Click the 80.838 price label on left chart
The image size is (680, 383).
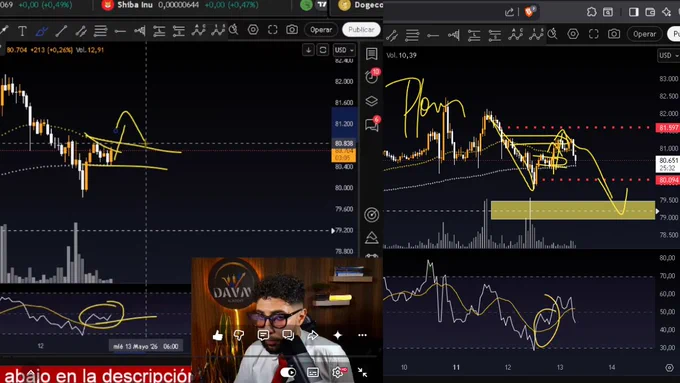344,143
